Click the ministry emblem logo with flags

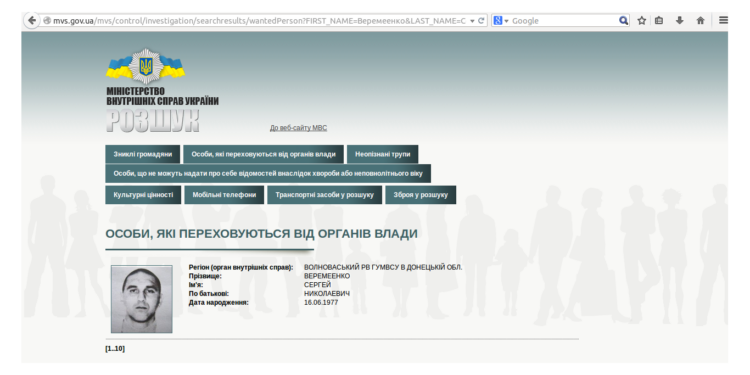point(145,66)
